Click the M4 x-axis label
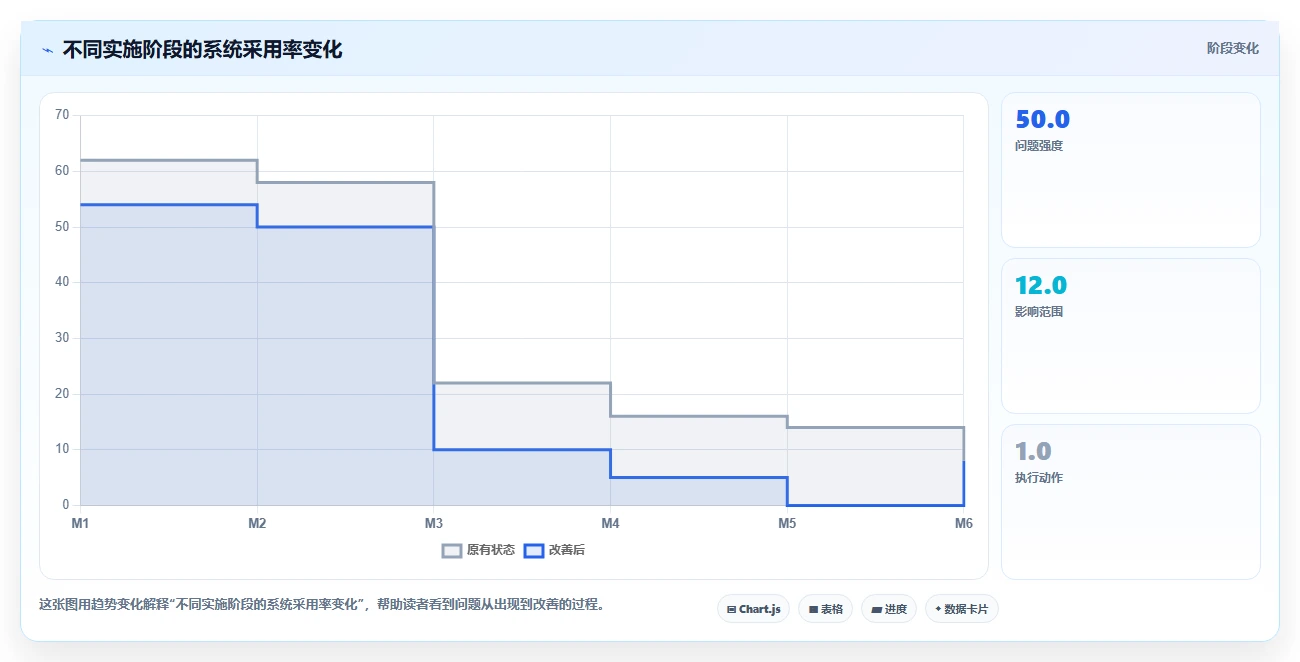Image resolution: width=1300 pixels, height=662 pixels. (610, 523)
